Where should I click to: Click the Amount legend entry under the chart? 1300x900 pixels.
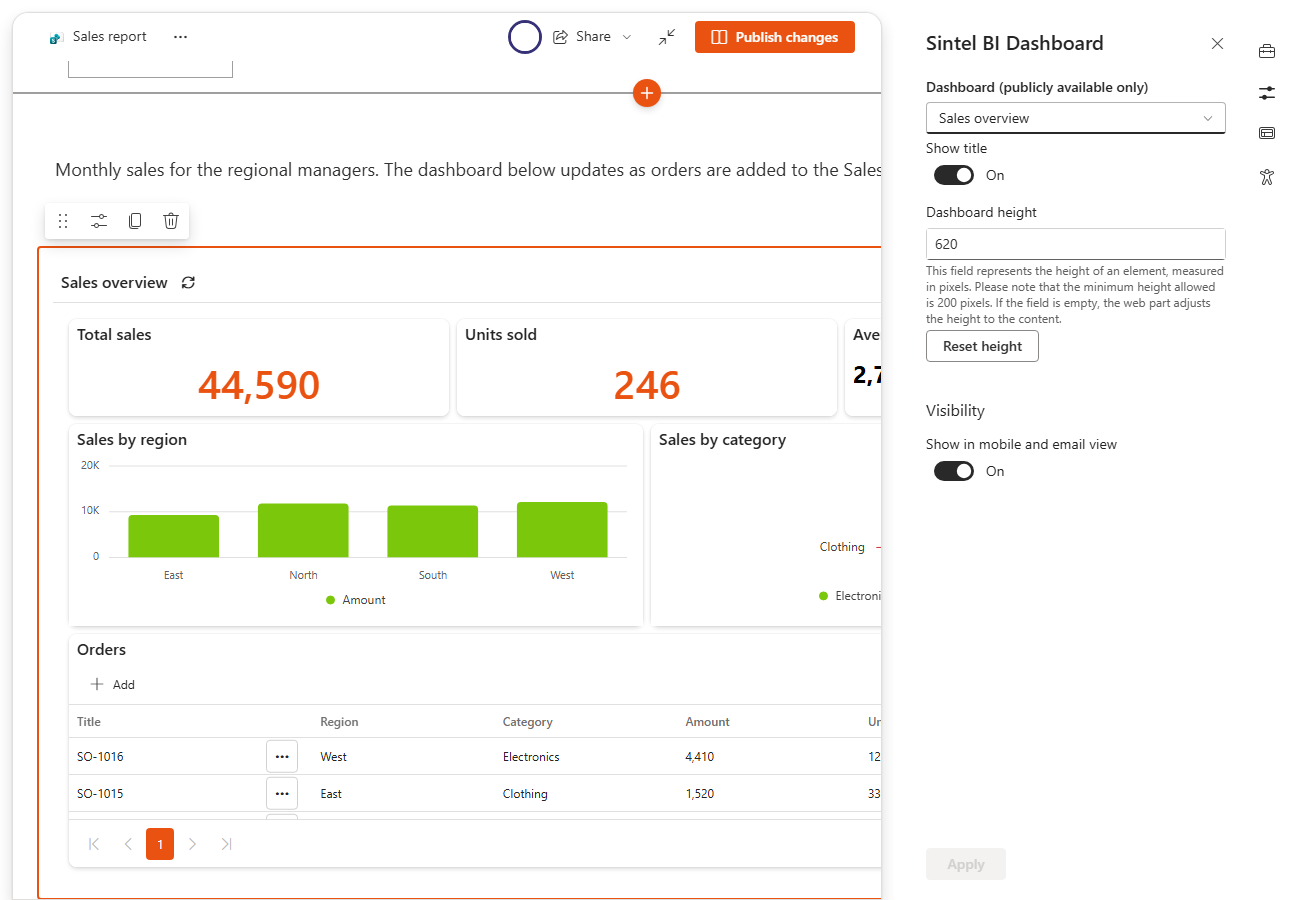pyautogui.click(x=355, y=600)
